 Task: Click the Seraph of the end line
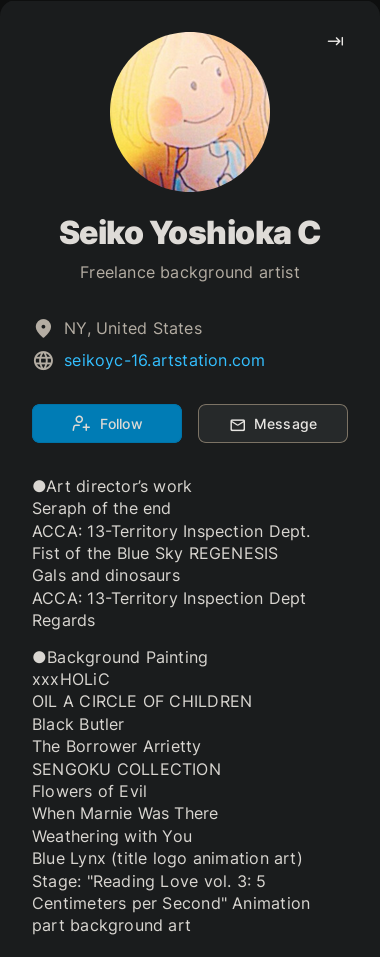(x=101, y=508)
